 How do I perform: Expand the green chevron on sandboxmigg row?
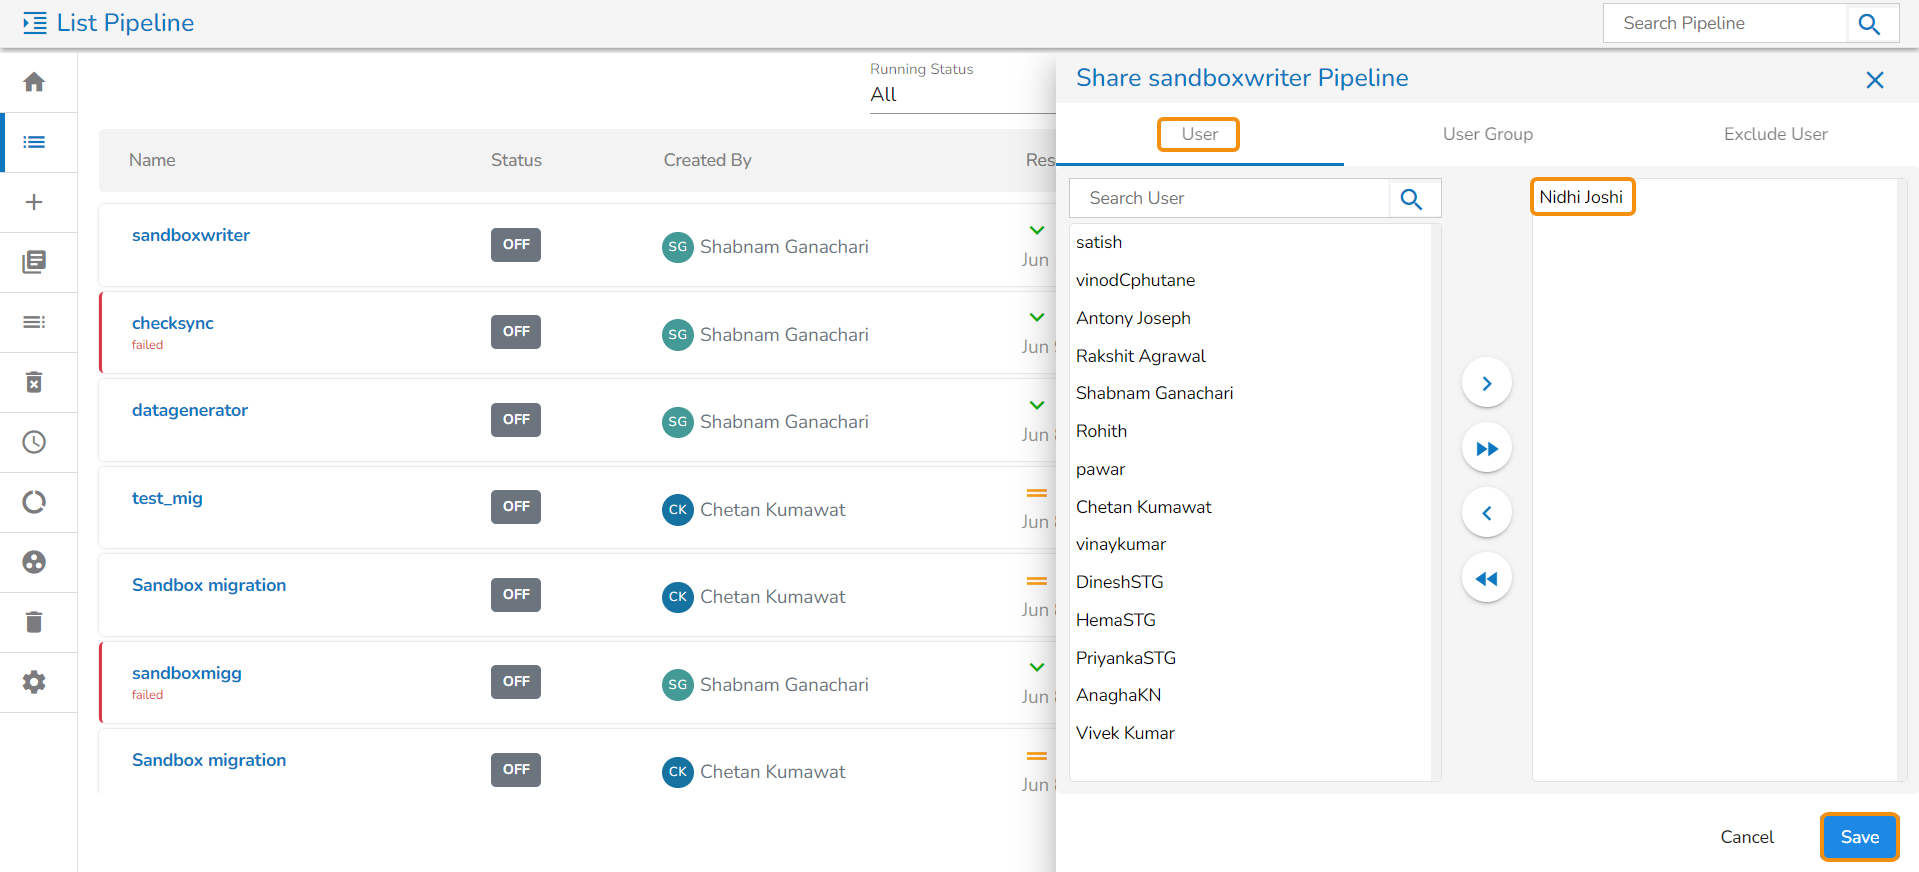[1037, 667]
